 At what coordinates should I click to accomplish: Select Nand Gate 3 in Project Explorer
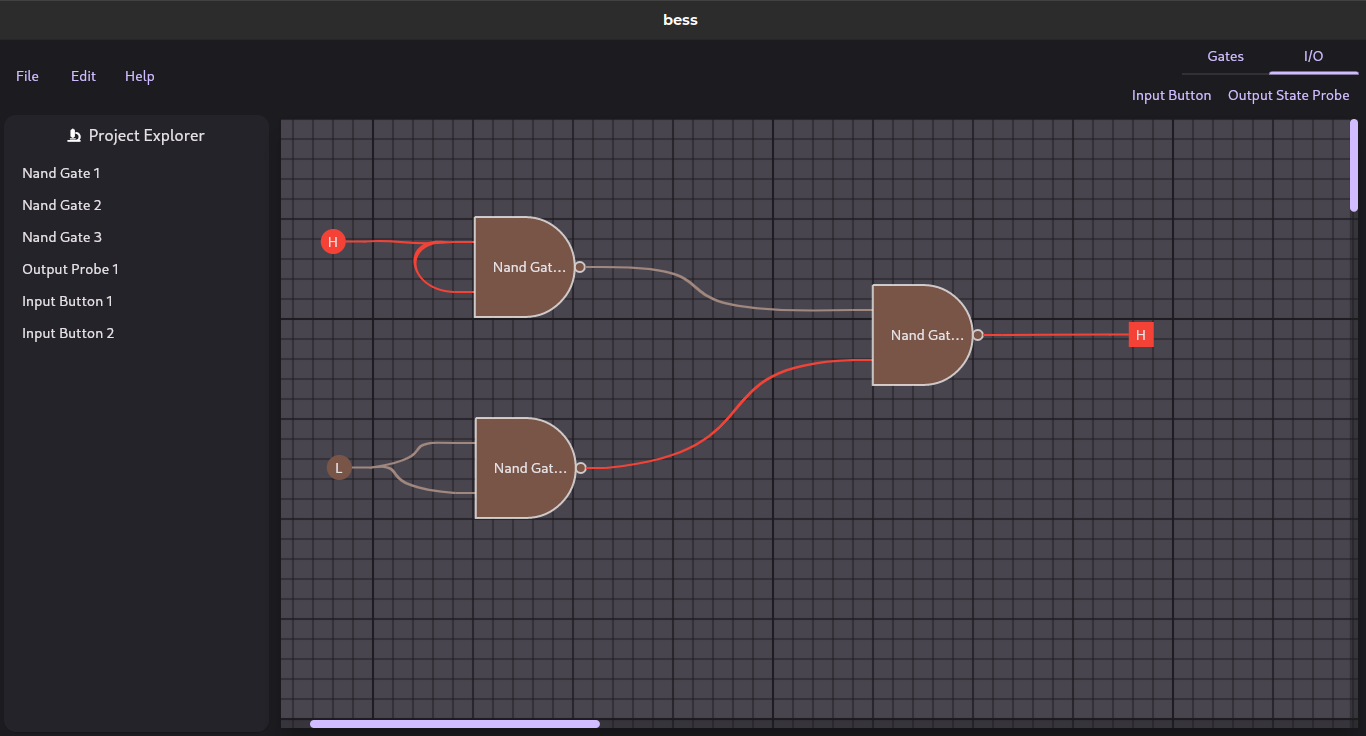tap(62, 237)
